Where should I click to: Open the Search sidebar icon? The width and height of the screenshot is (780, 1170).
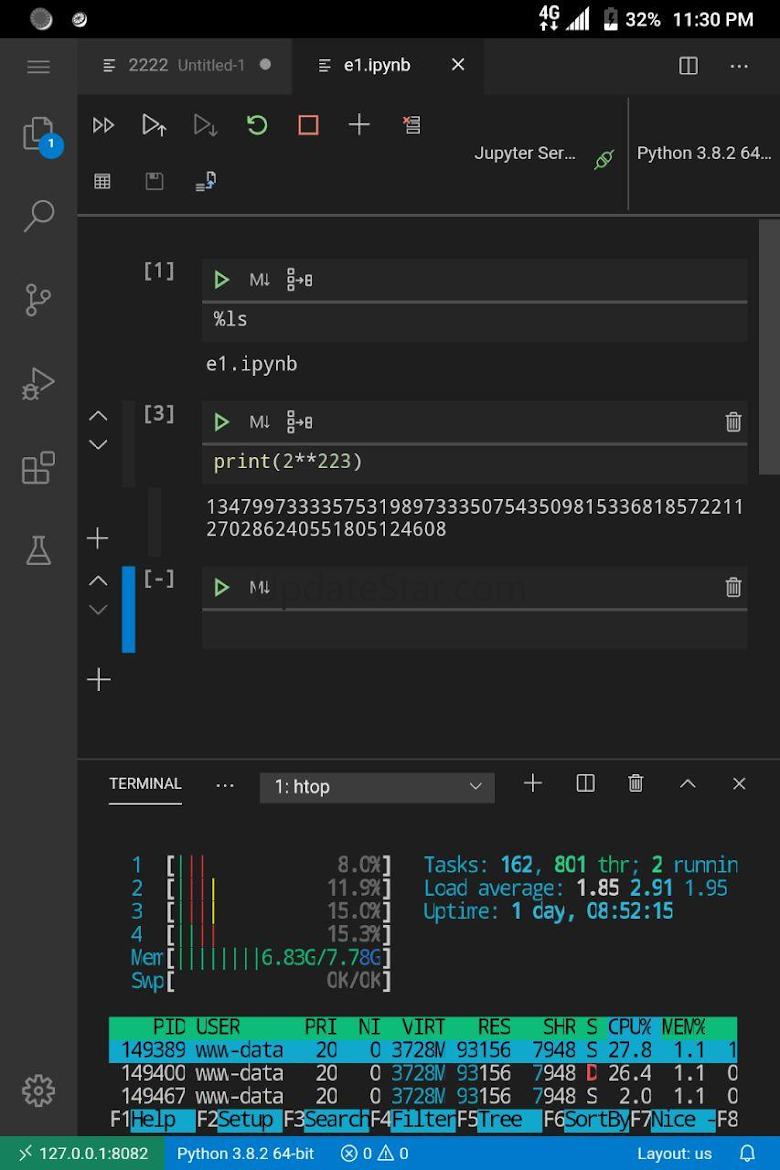click(x=39, y=216)
